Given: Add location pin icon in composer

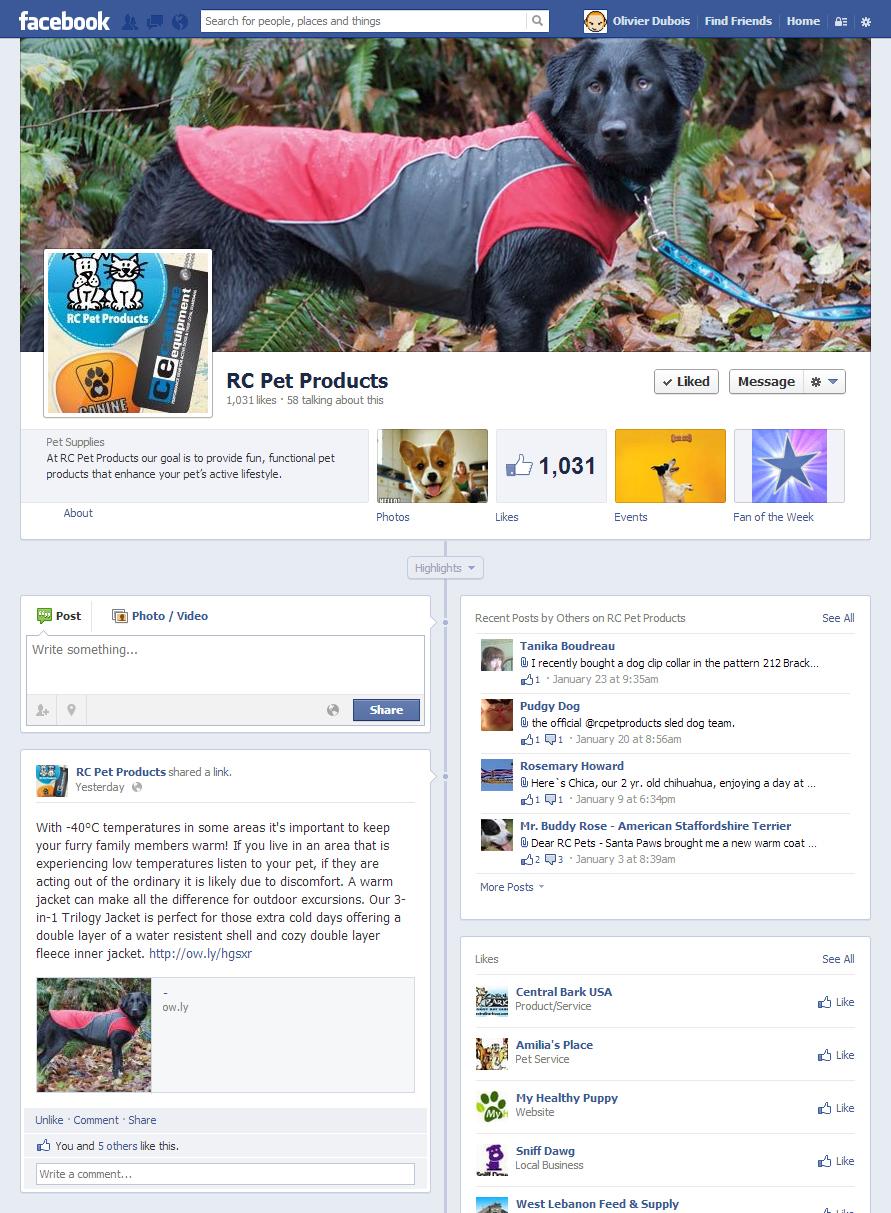Looking at the screenshot, I should coord(72,710).
